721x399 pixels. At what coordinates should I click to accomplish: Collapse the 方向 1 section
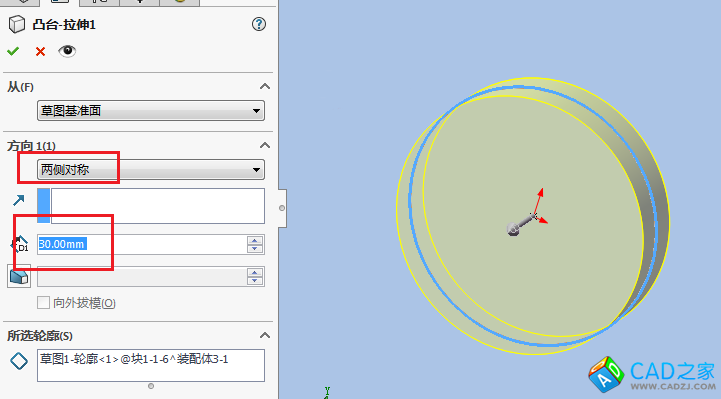pyautogui.click(x=265, y=145)
